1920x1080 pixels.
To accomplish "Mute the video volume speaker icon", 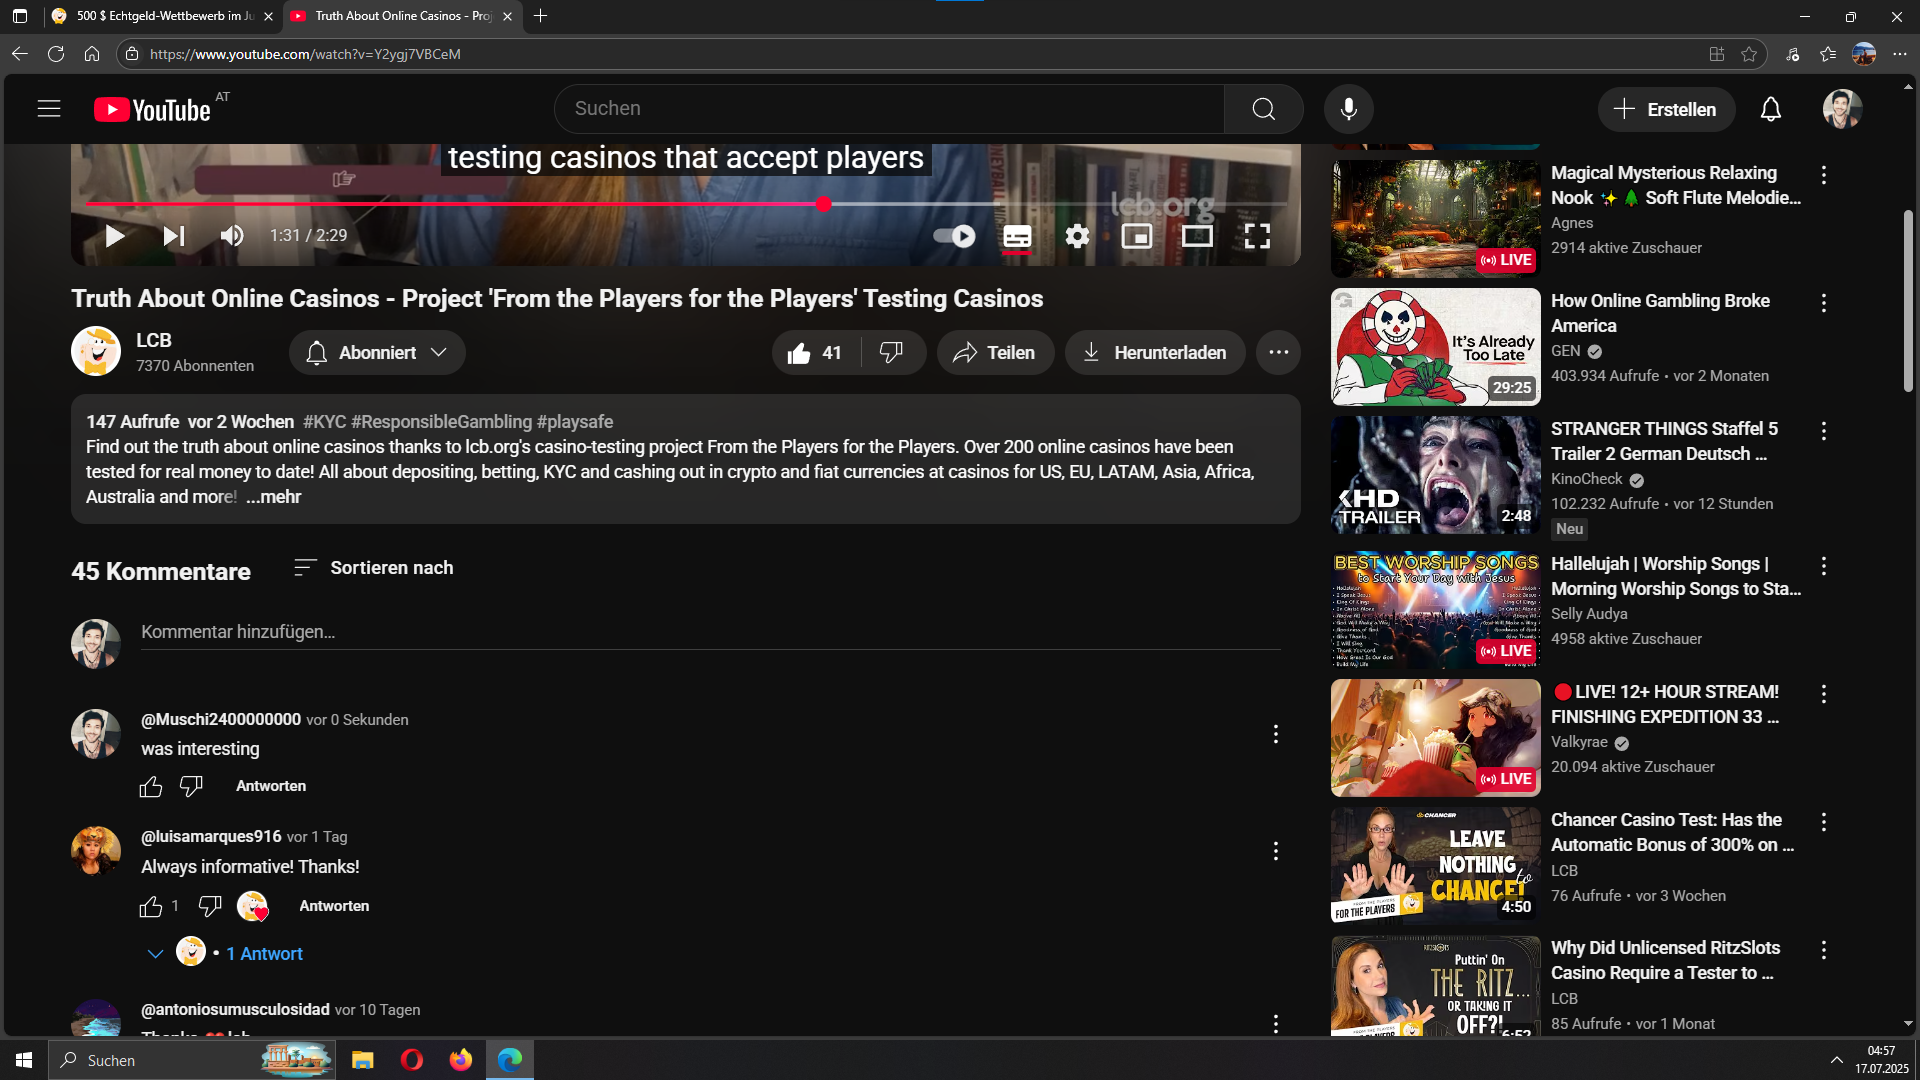I will [232, 236].
